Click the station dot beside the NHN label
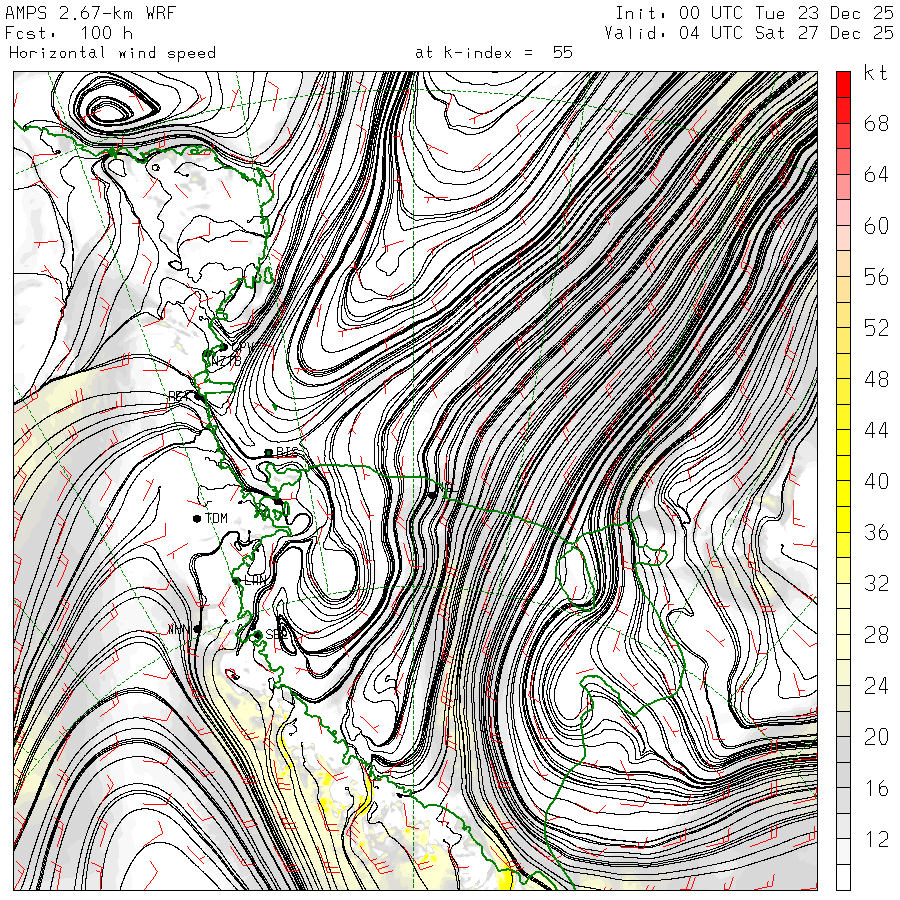The image size is (900, 900). coord(198,629)
